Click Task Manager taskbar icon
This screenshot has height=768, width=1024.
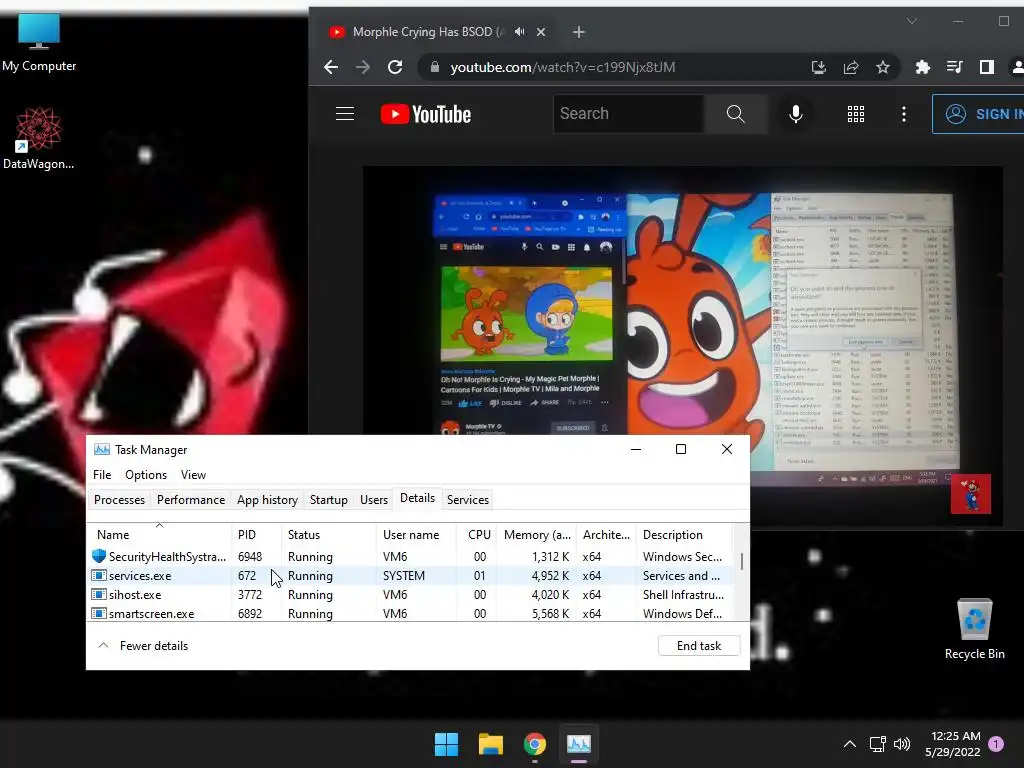coord(579,744)
